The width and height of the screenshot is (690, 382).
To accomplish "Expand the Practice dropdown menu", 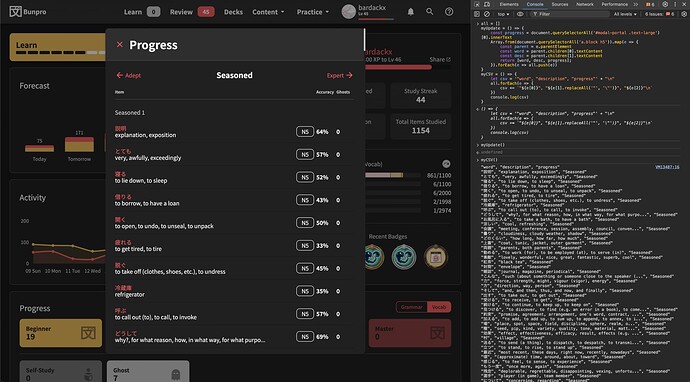I will pos(312,12).
